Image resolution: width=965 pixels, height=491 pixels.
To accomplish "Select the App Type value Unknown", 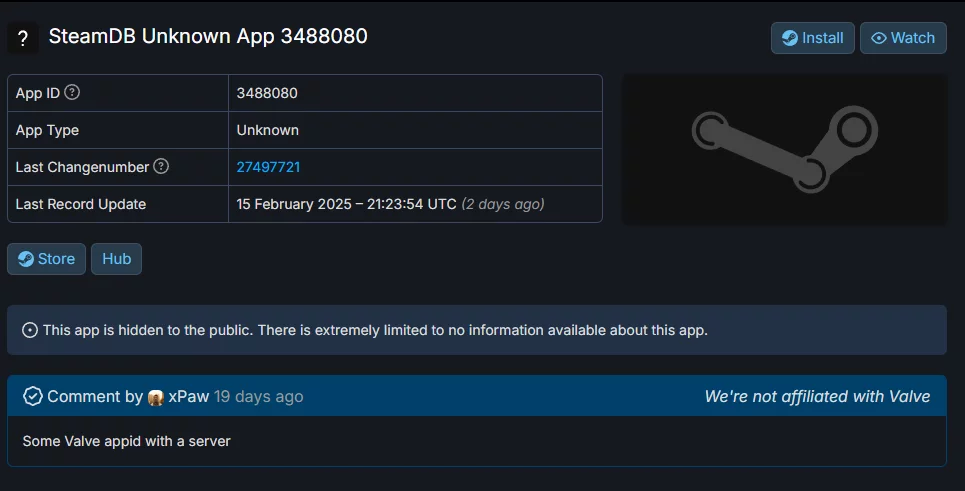I will [x=268, y=130].
